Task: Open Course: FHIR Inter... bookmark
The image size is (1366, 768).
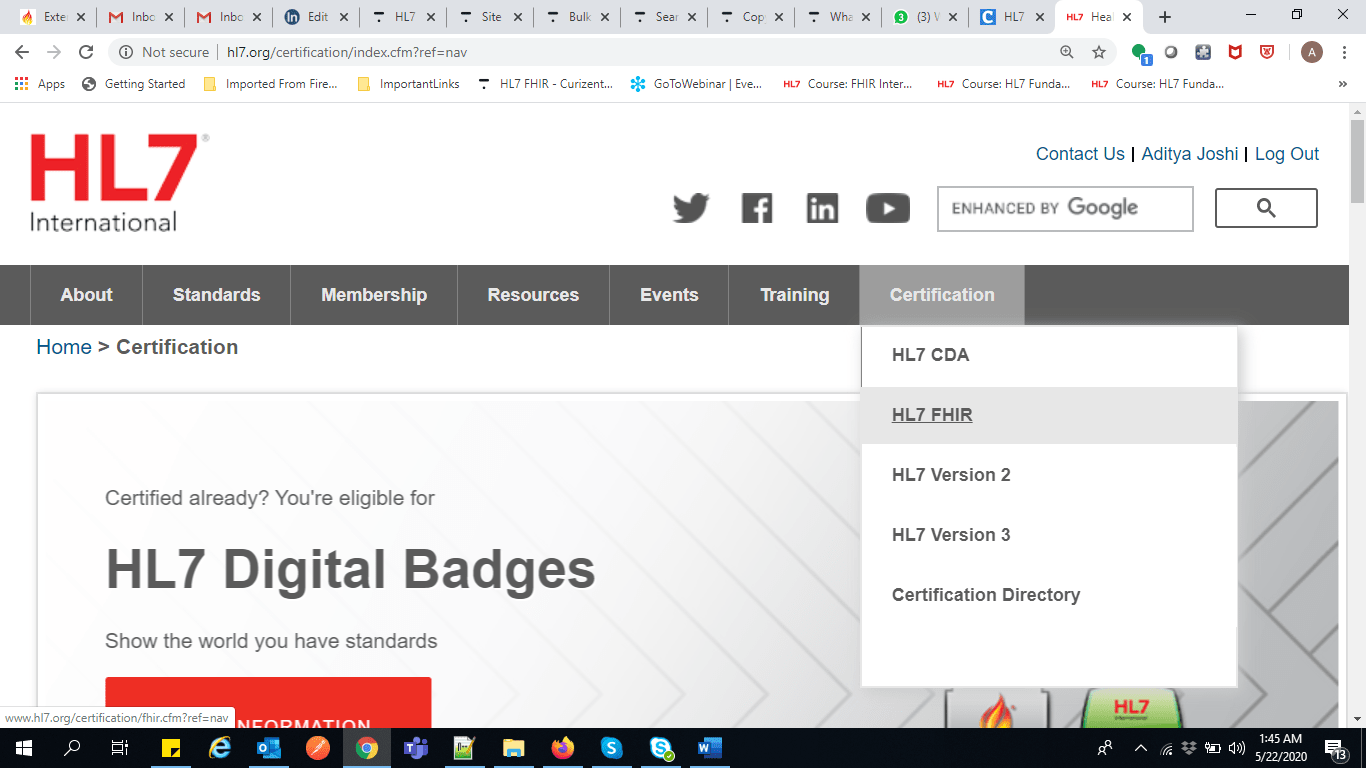Action: [848, 84]
